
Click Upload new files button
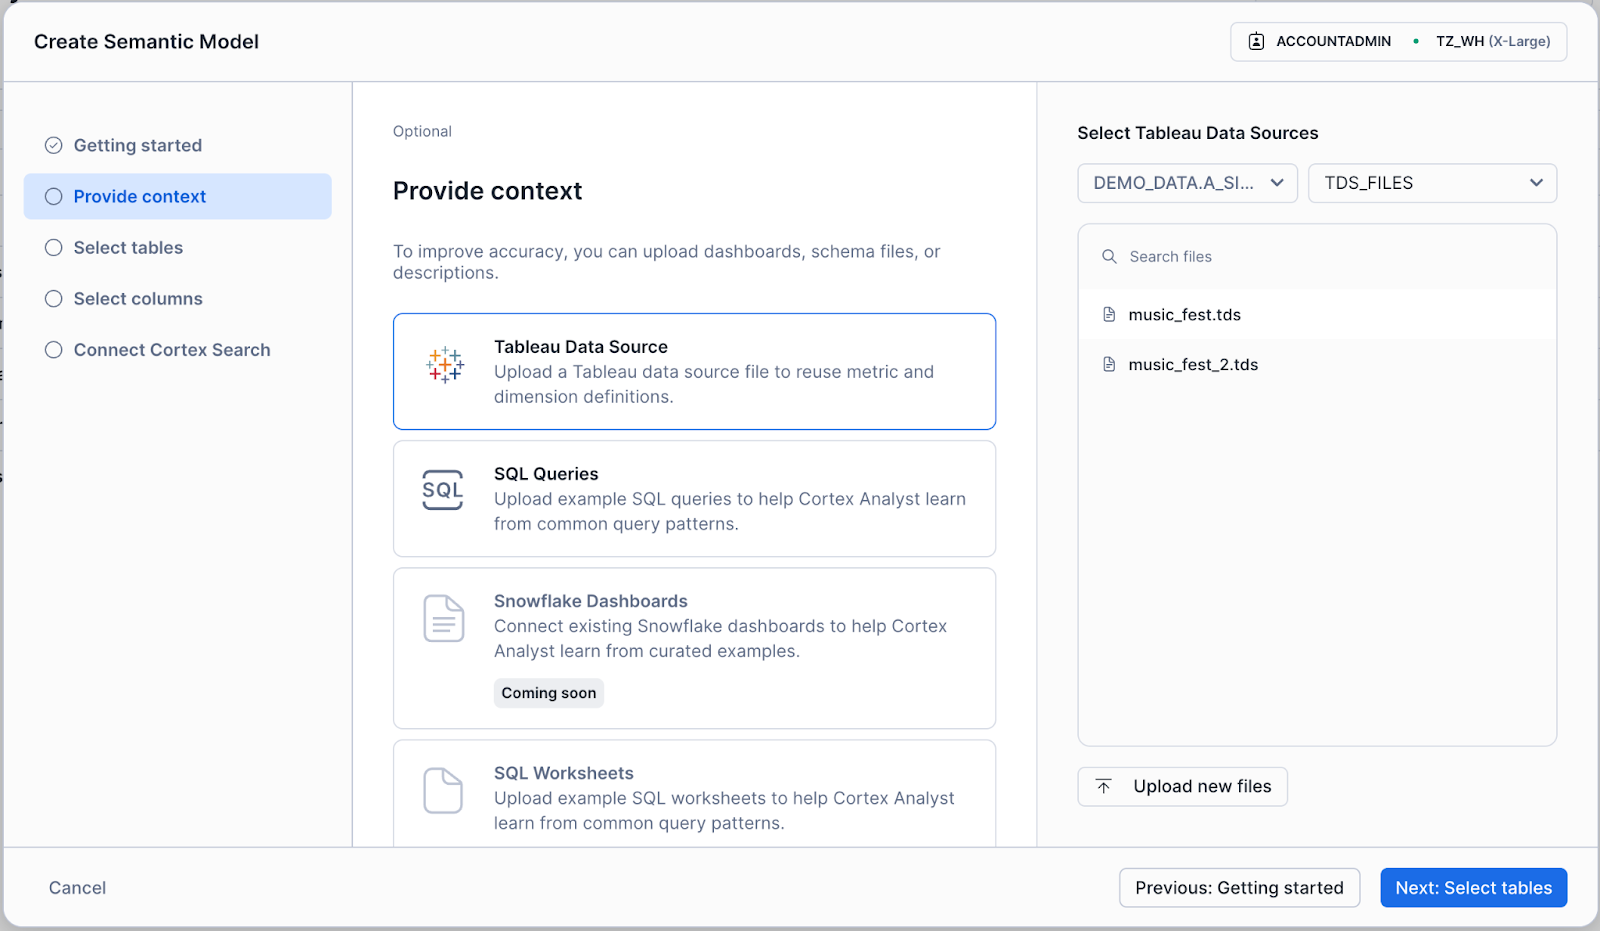[x=1182, y=787]
